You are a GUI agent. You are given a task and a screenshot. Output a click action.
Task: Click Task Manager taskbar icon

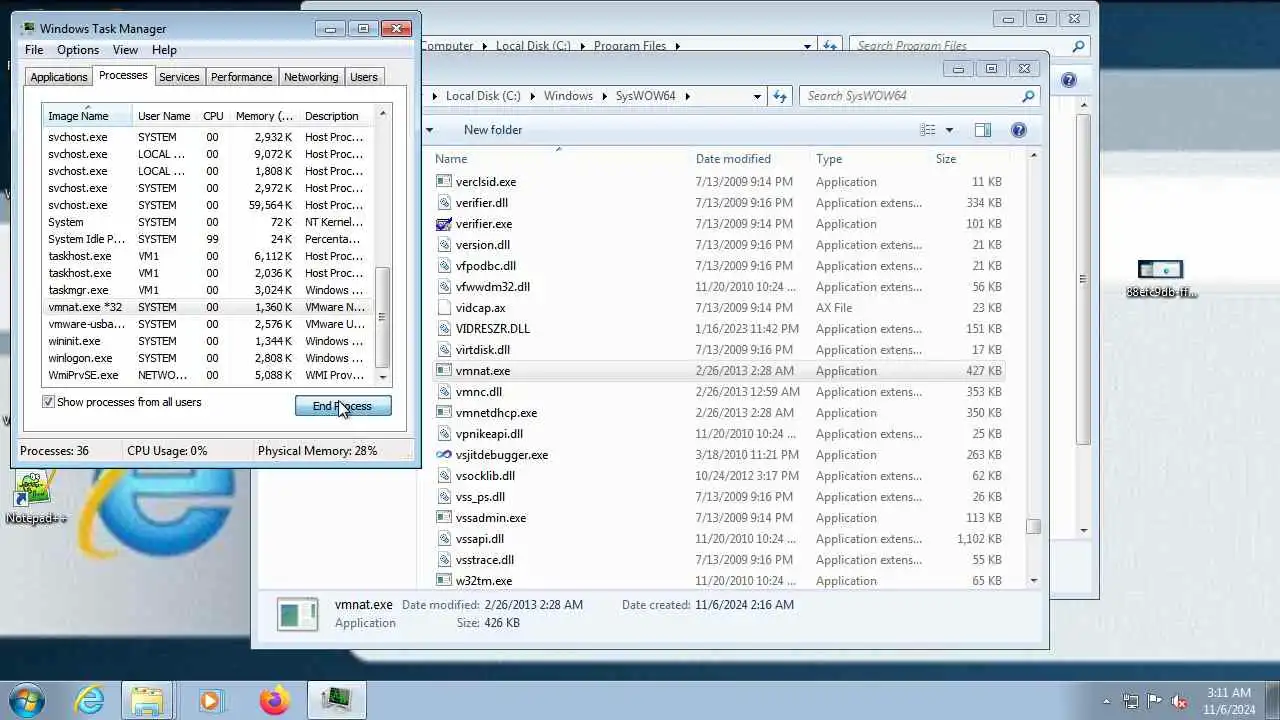pyautogui.click(x=337, y=700)
